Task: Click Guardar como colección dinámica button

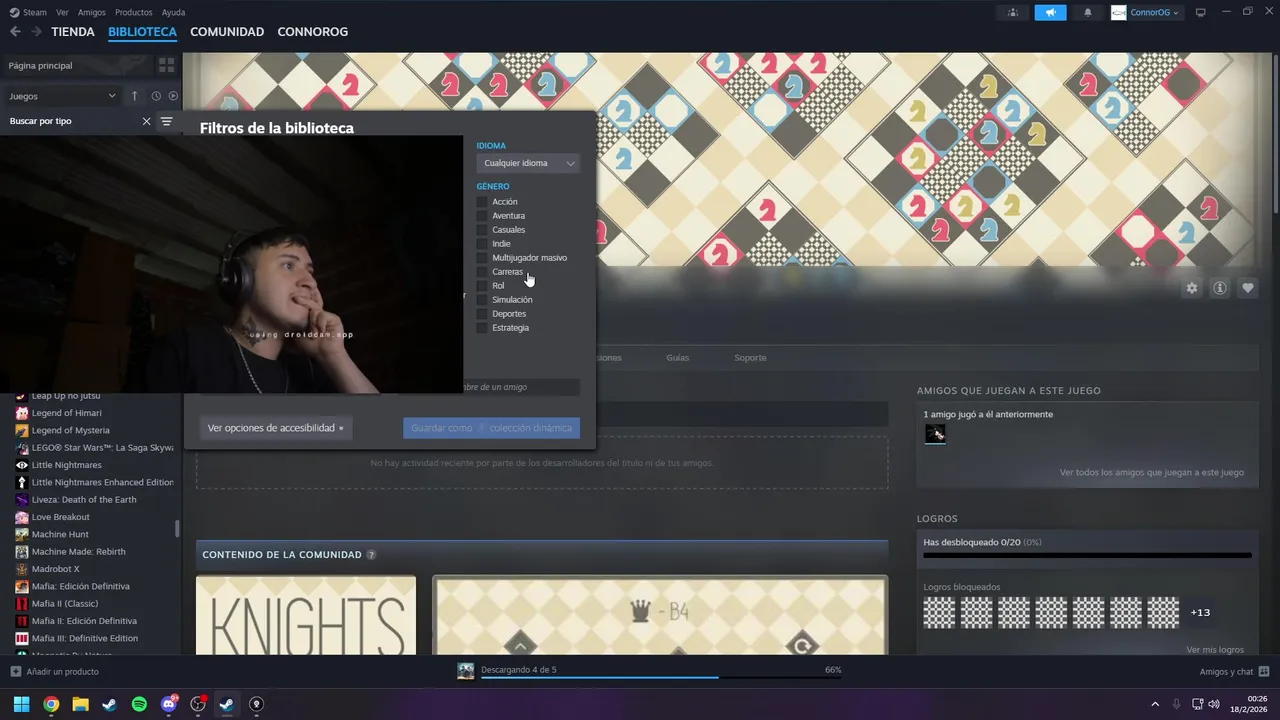Action: [x=491, y=428]
